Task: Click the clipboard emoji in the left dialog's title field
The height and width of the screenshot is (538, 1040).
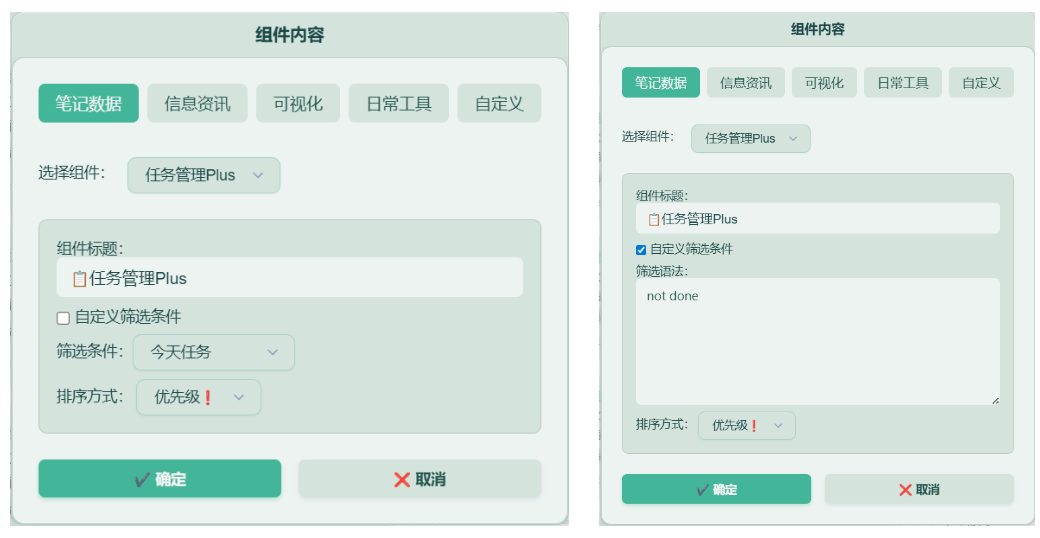Action: 79,279
